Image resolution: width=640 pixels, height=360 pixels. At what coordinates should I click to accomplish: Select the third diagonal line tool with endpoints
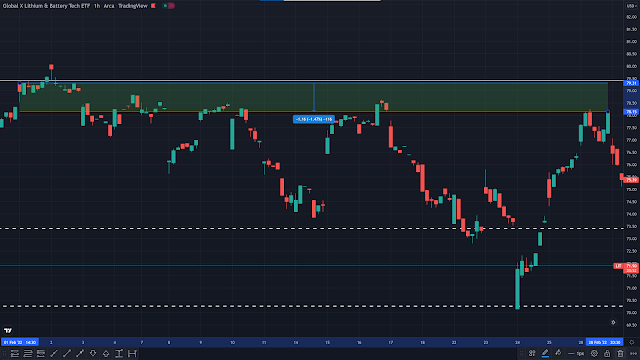click(80, 353)
